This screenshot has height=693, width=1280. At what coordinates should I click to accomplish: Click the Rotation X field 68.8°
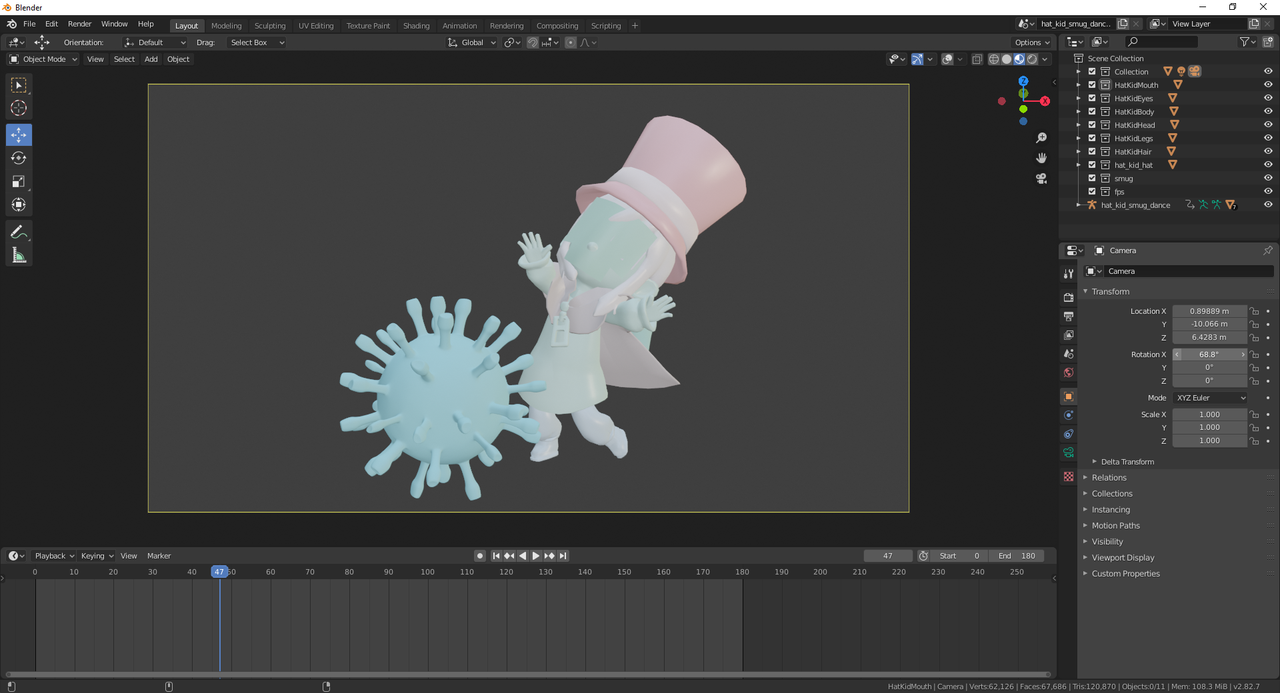pos(1210,355)
